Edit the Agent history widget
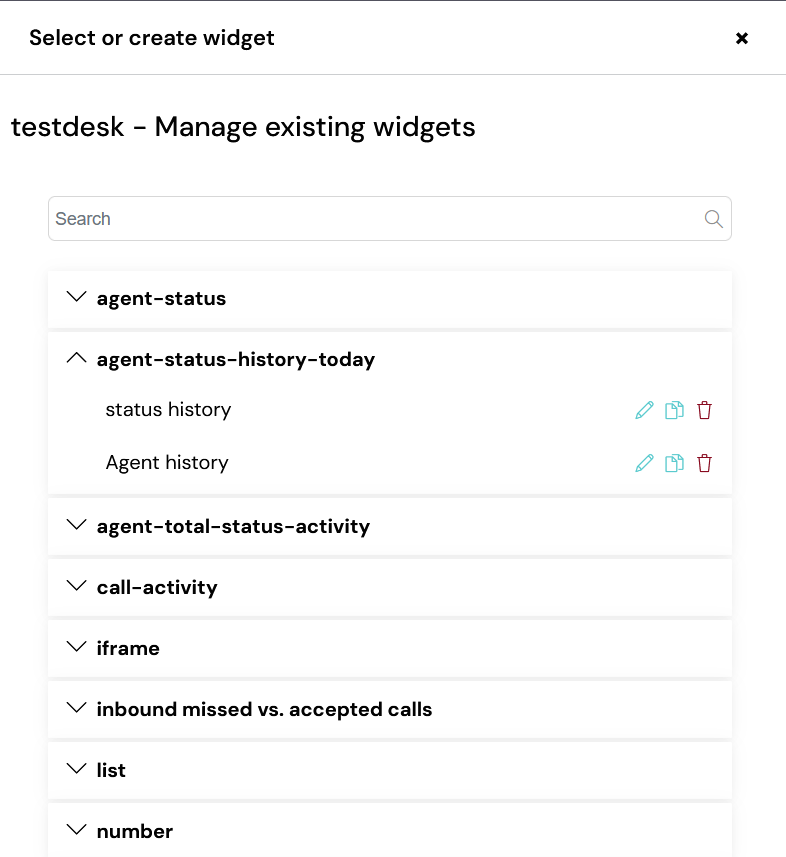 [x=644, y=463]
